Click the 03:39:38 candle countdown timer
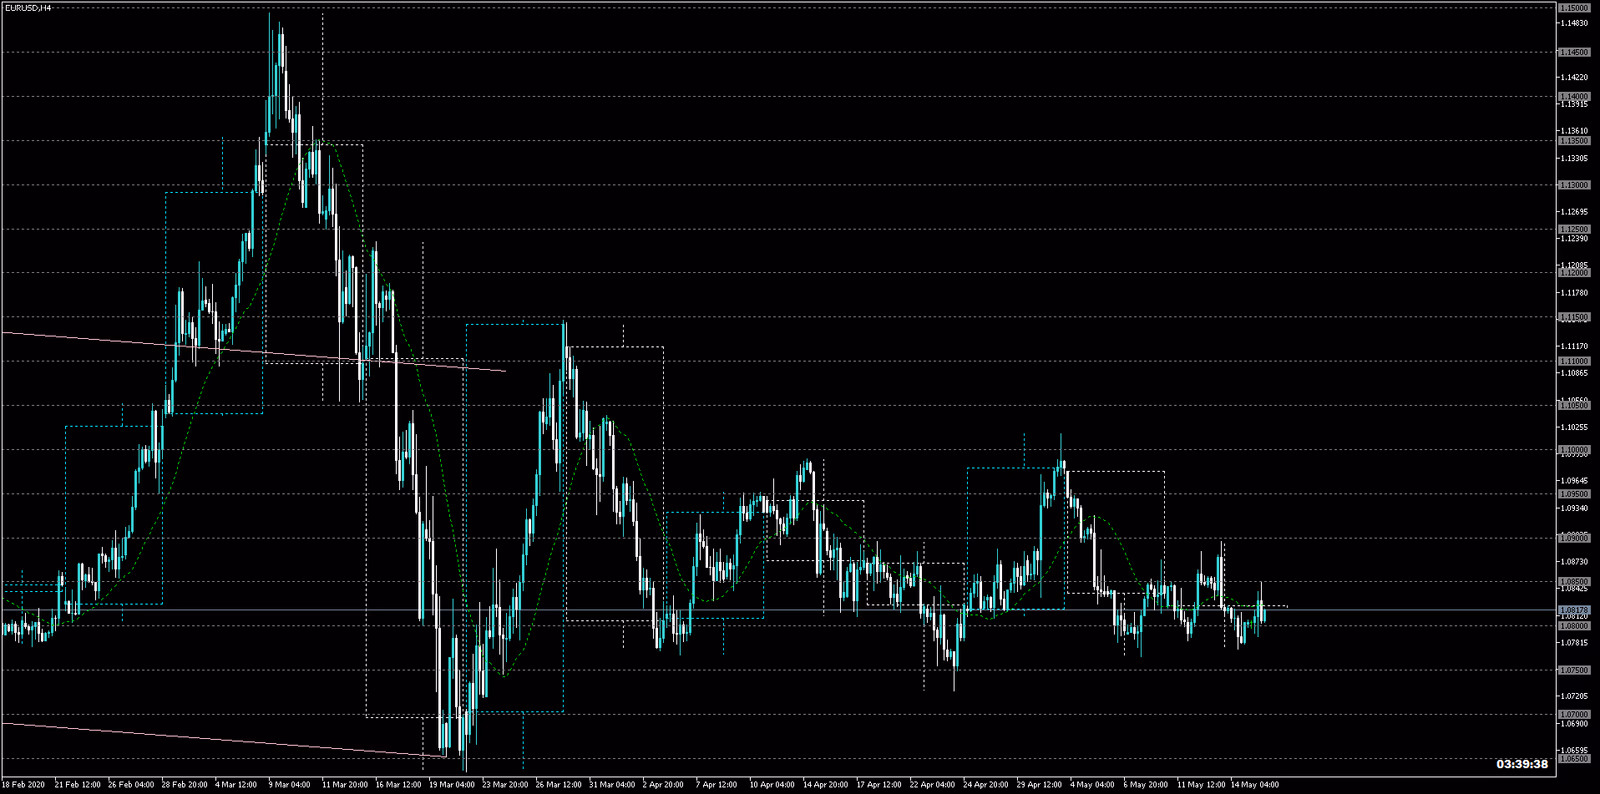 (x=1522, y=764)
